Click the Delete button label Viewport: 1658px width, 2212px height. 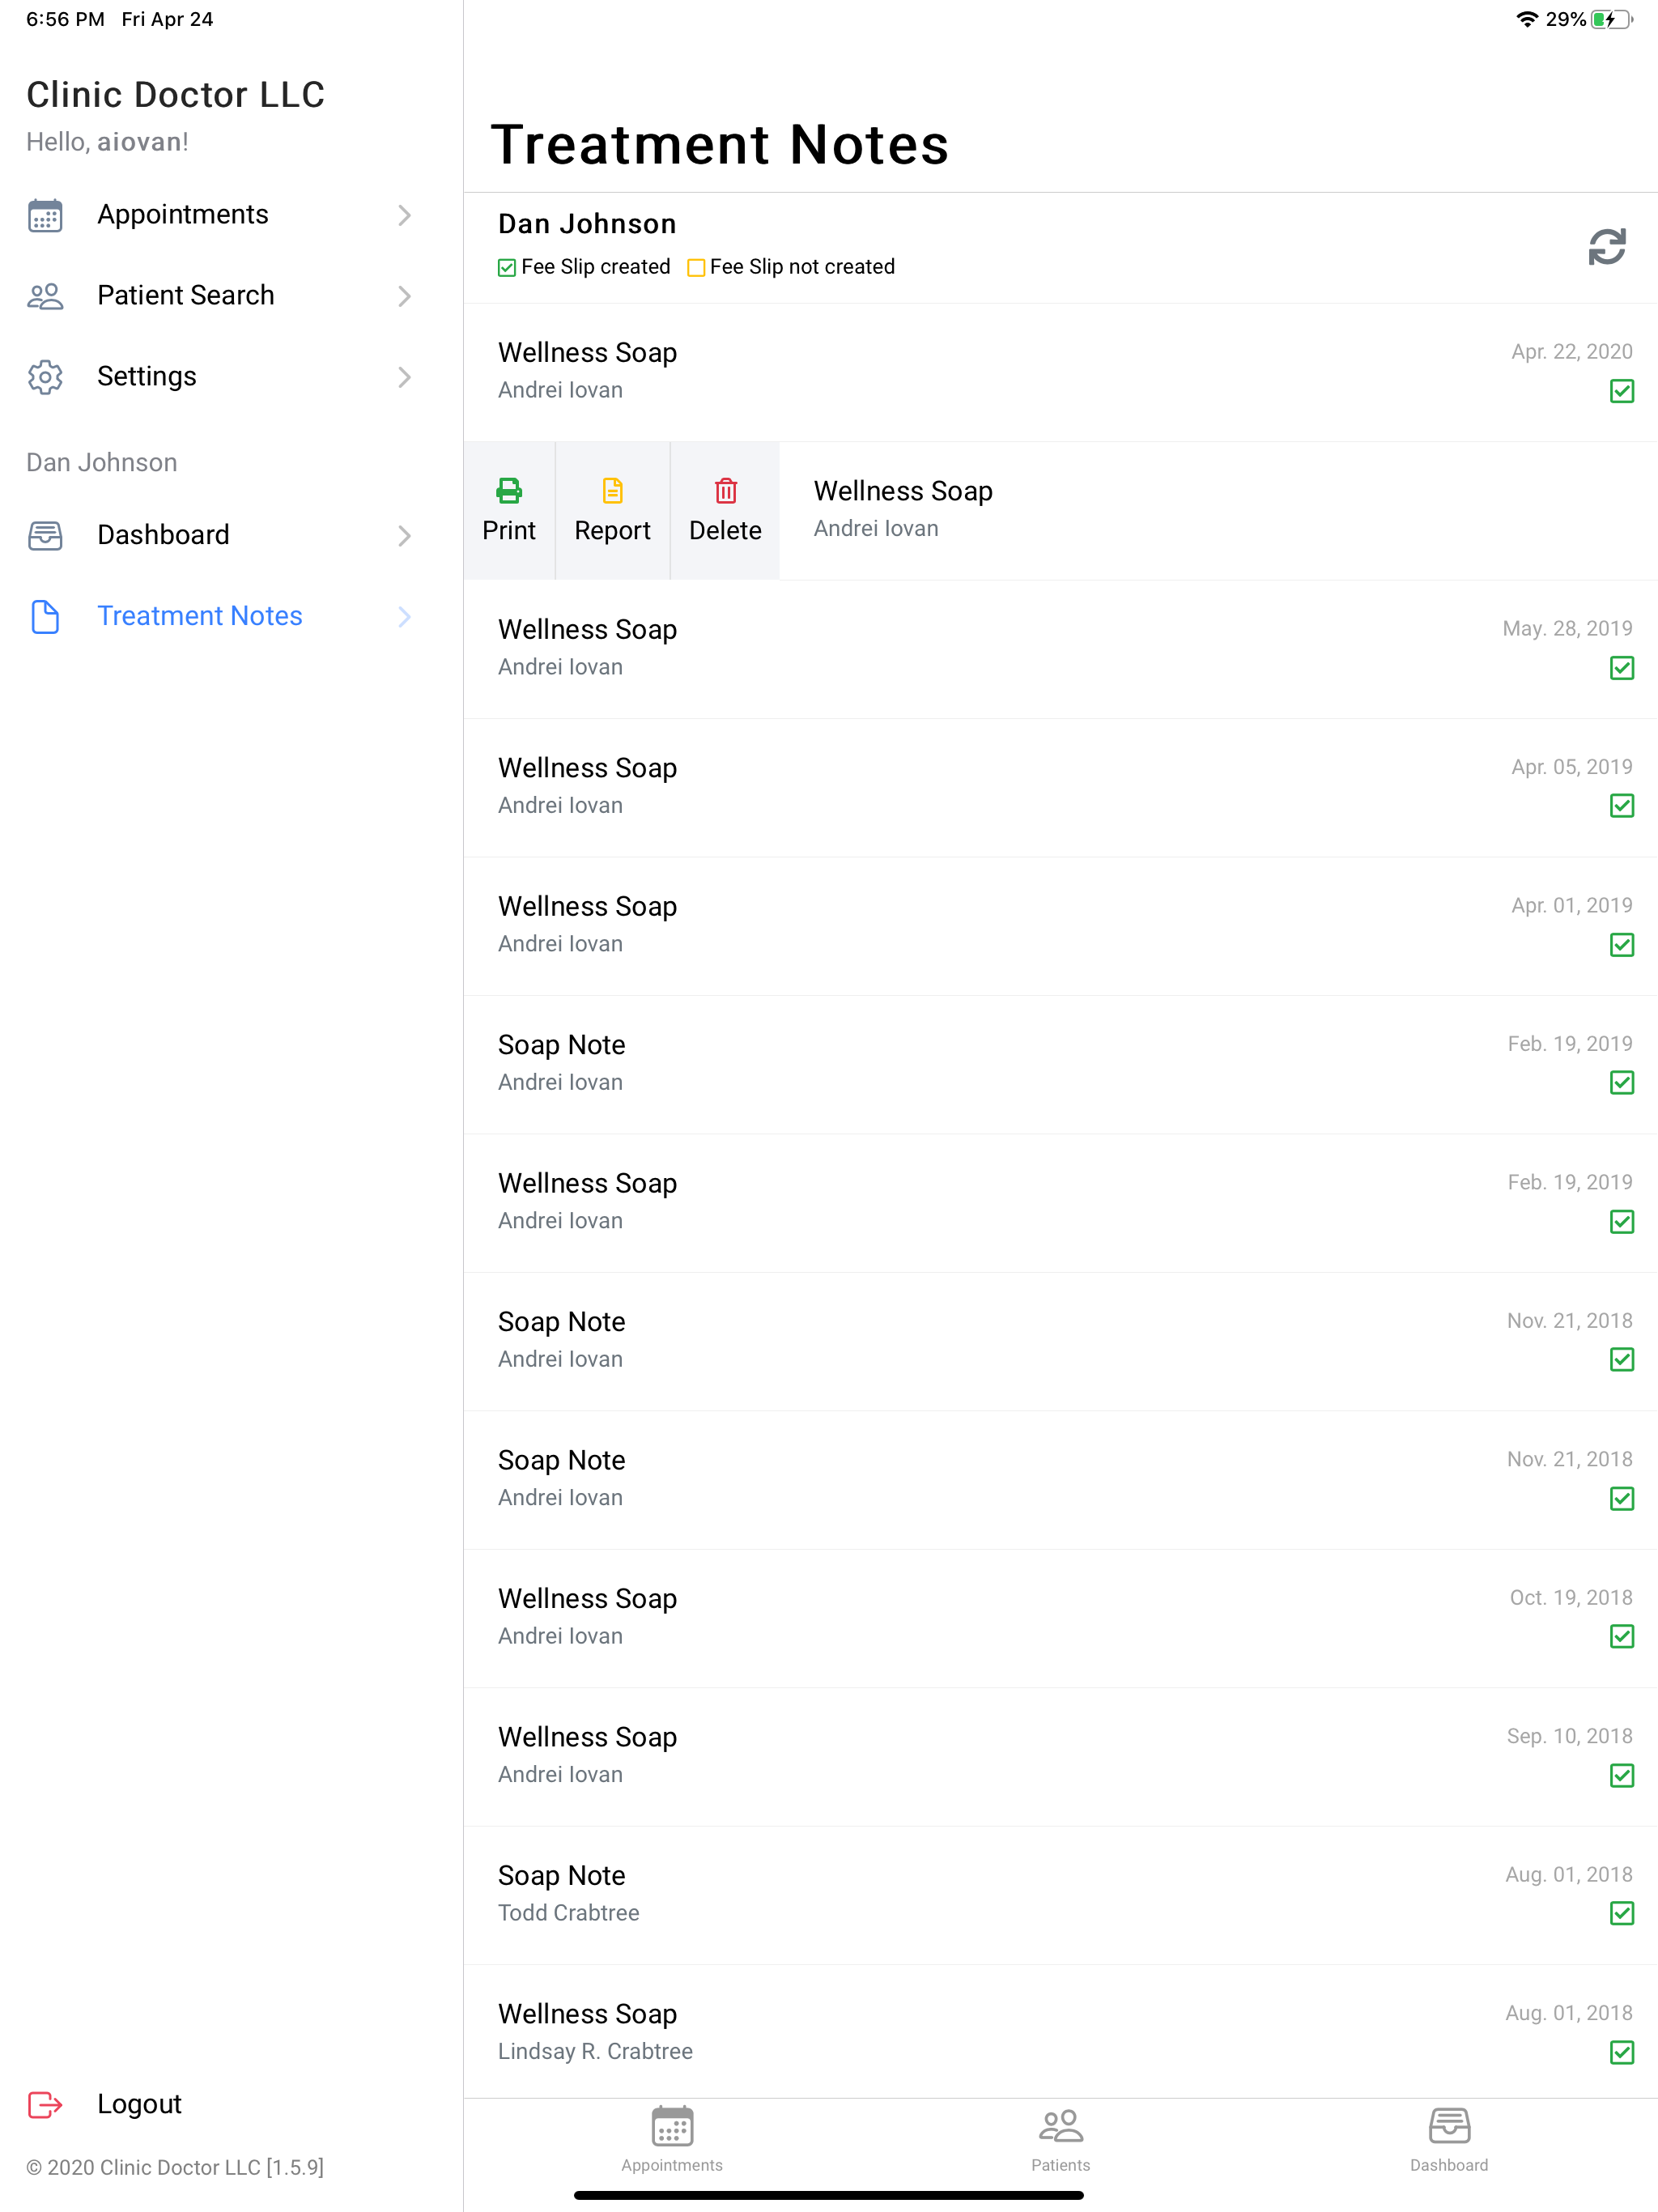(725, 531)
